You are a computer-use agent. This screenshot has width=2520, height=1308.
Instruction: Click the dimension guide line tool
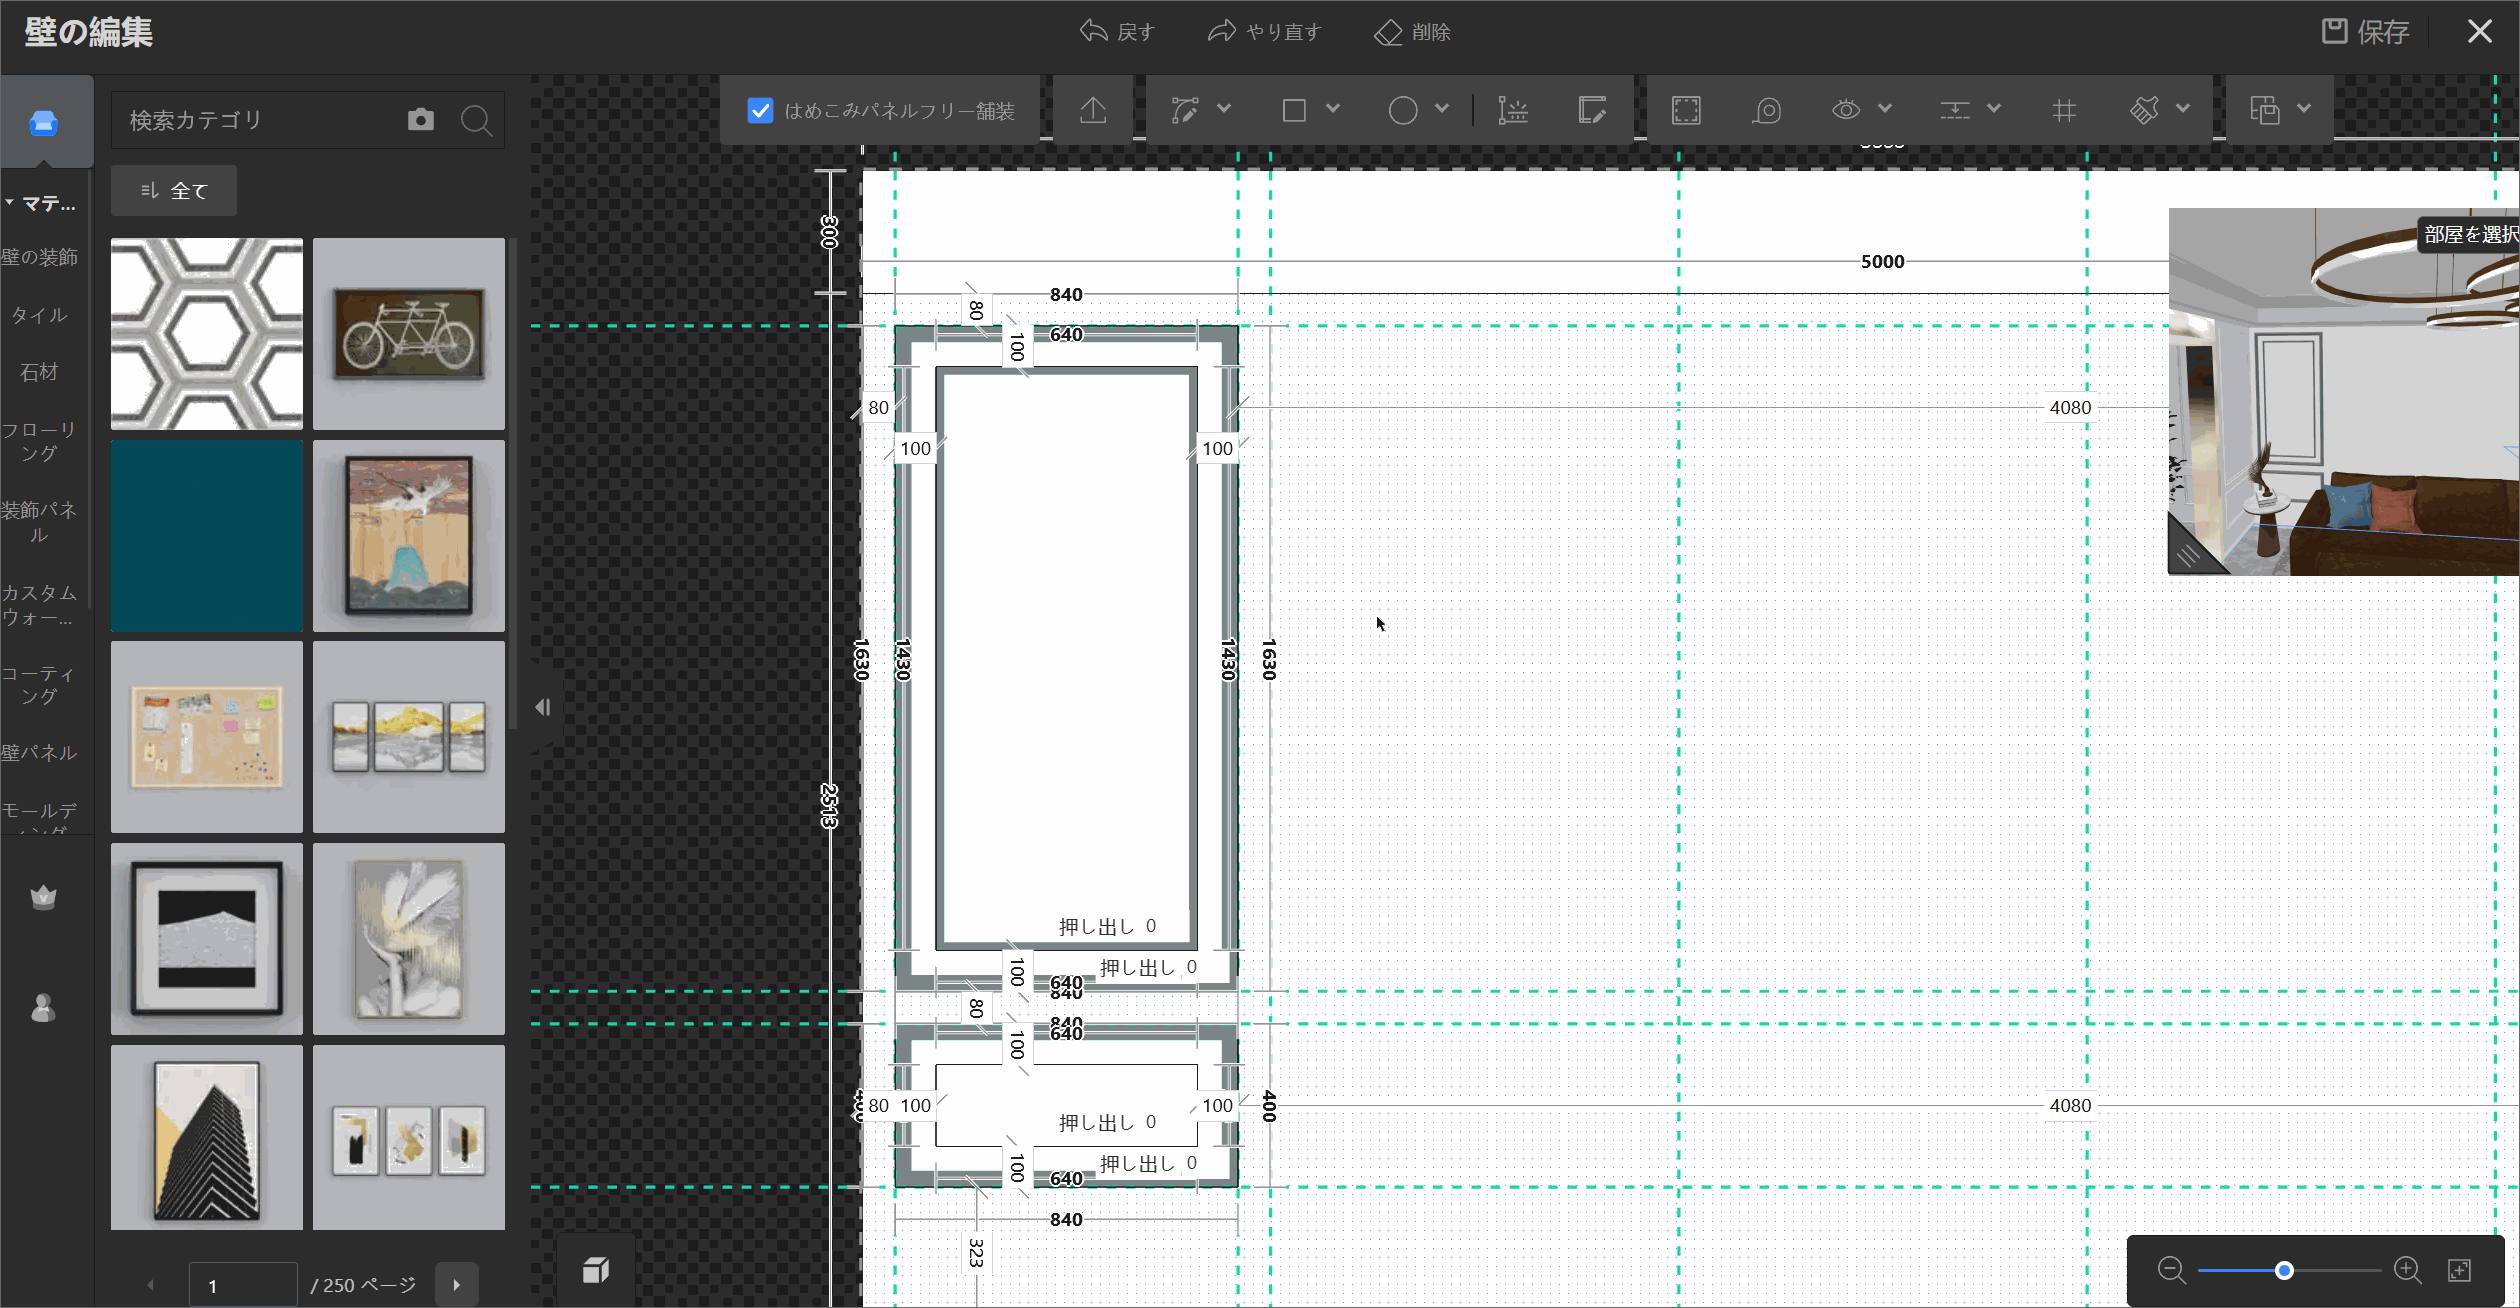1513,110
